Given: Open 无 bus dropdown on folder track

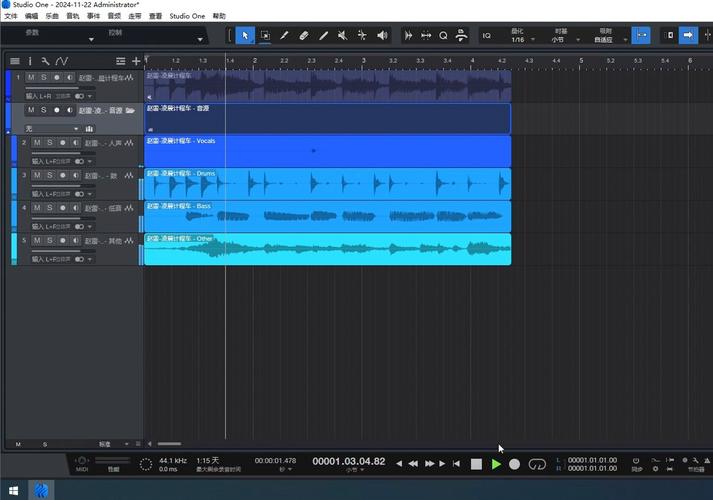Looking at the screenshot, I should [x=51, y=129].
